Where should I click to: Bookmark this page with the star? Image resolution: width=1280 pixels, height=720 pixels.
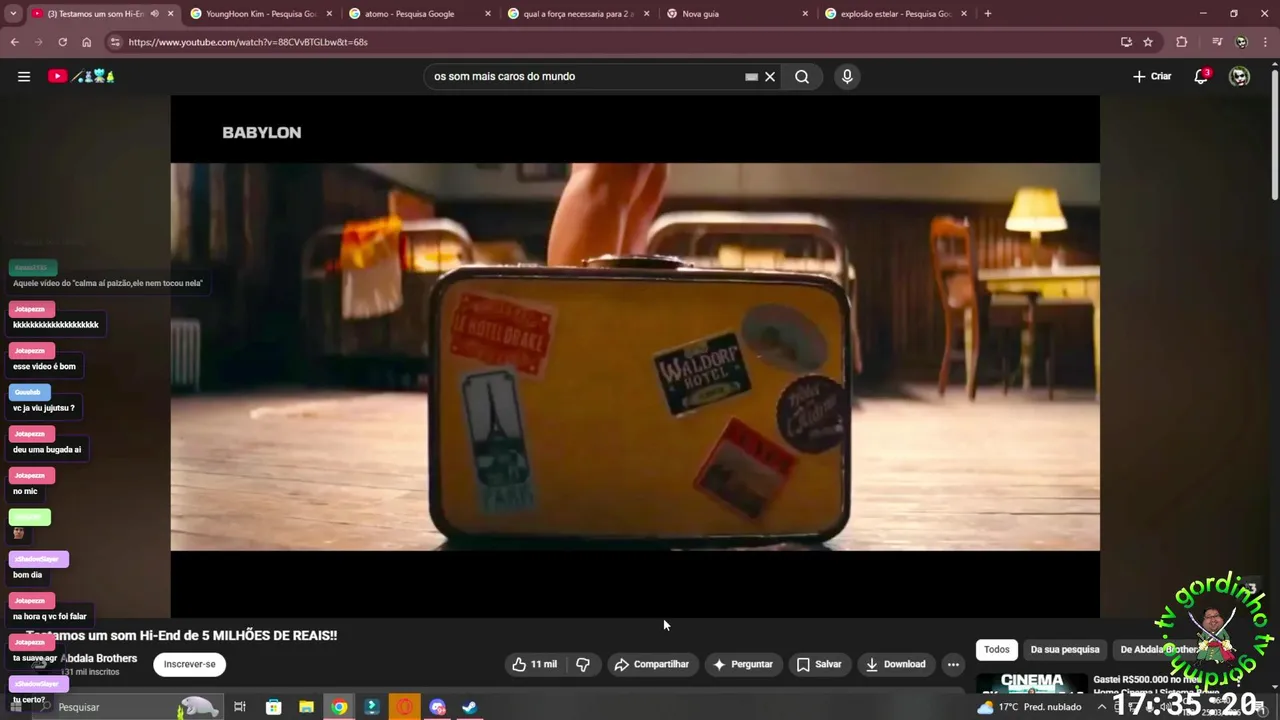coord(1148,42)
